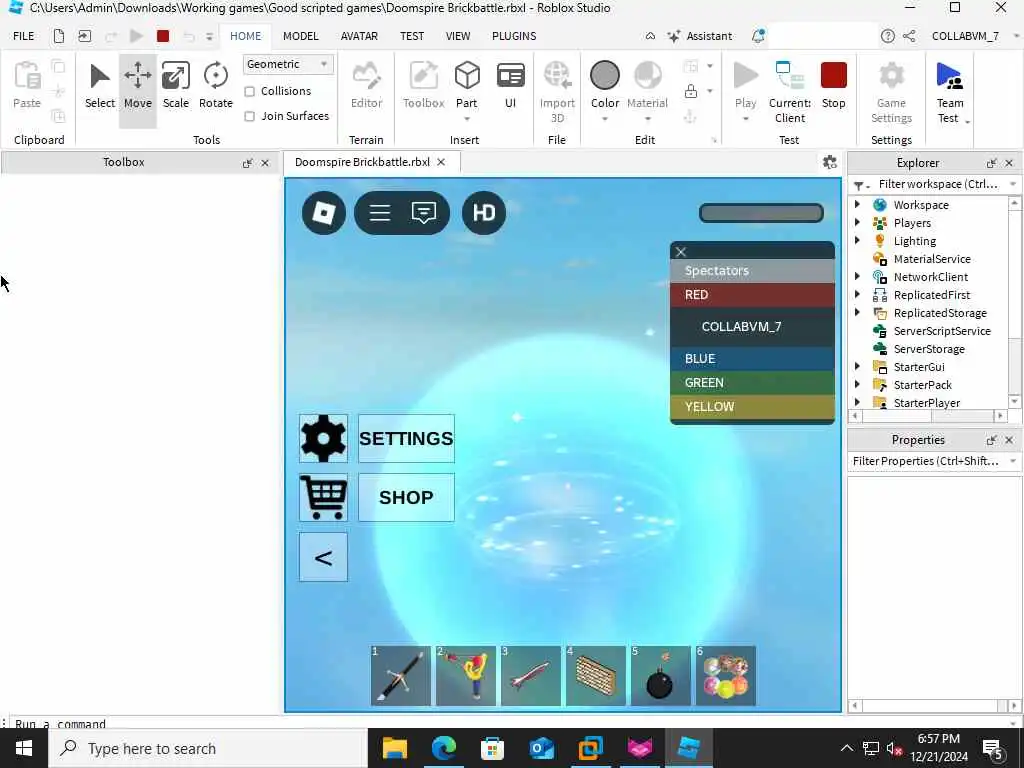Click Import 3D
1024x768 pixels.
(x=557, y=91)
